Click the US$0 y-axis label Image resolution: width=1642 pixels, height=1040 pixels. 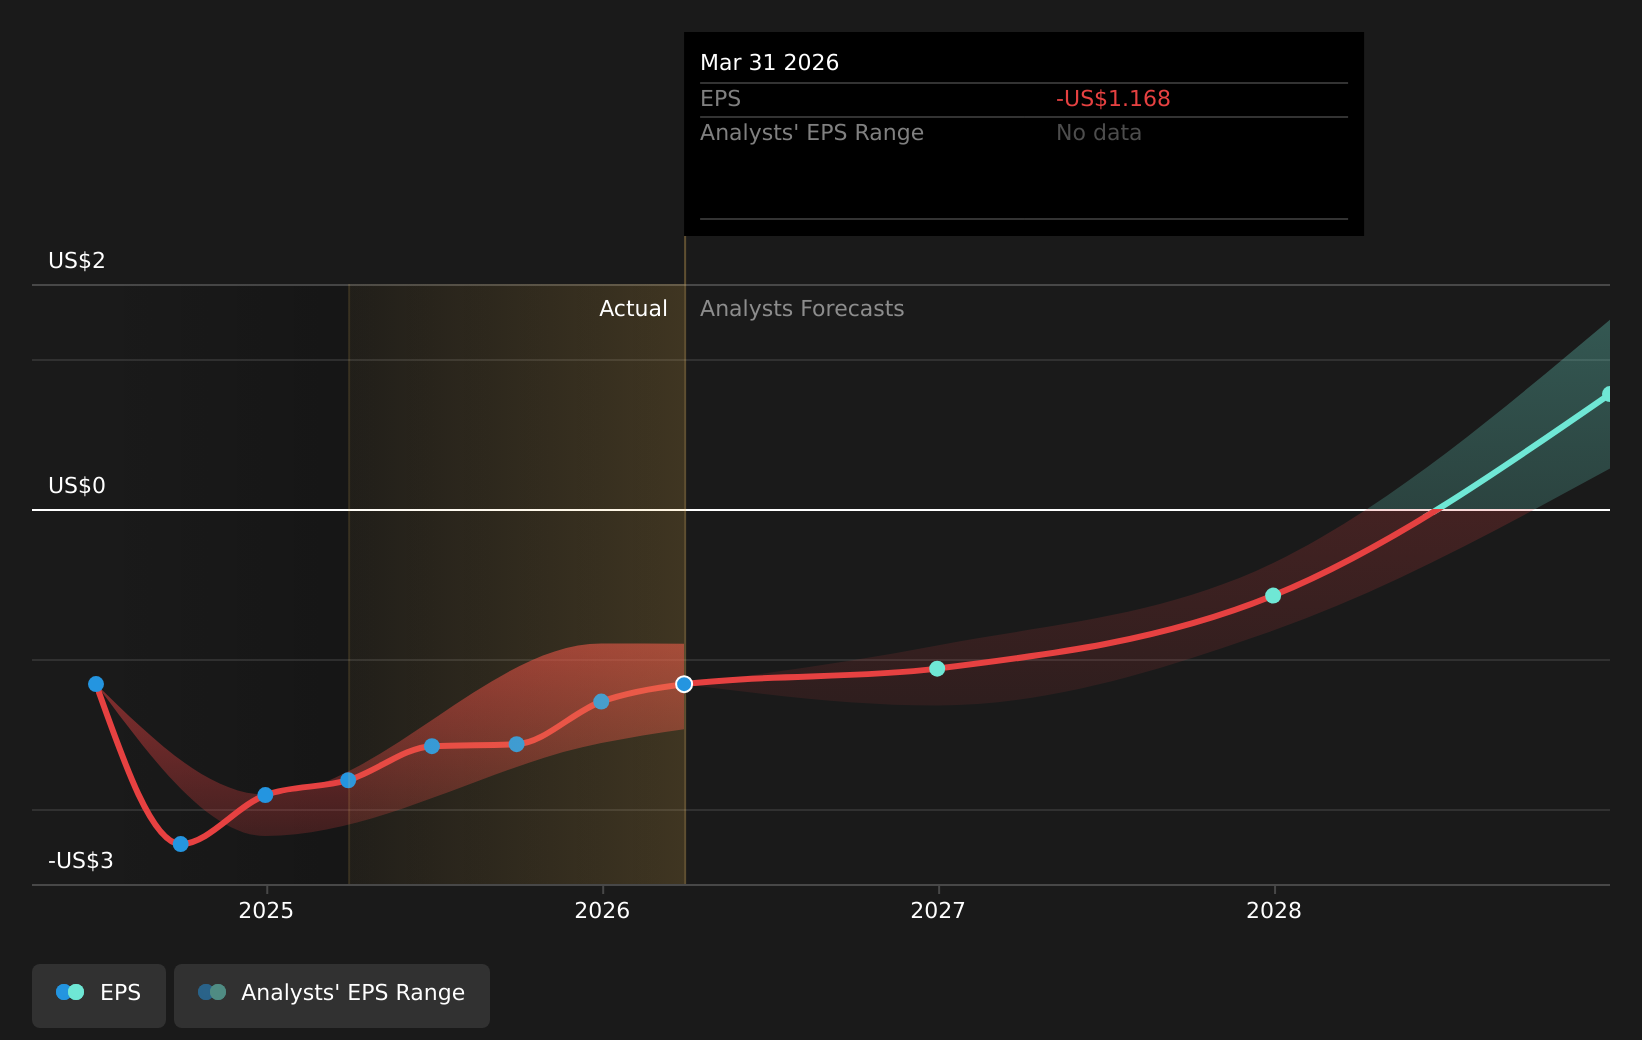[x=77, y=486]
